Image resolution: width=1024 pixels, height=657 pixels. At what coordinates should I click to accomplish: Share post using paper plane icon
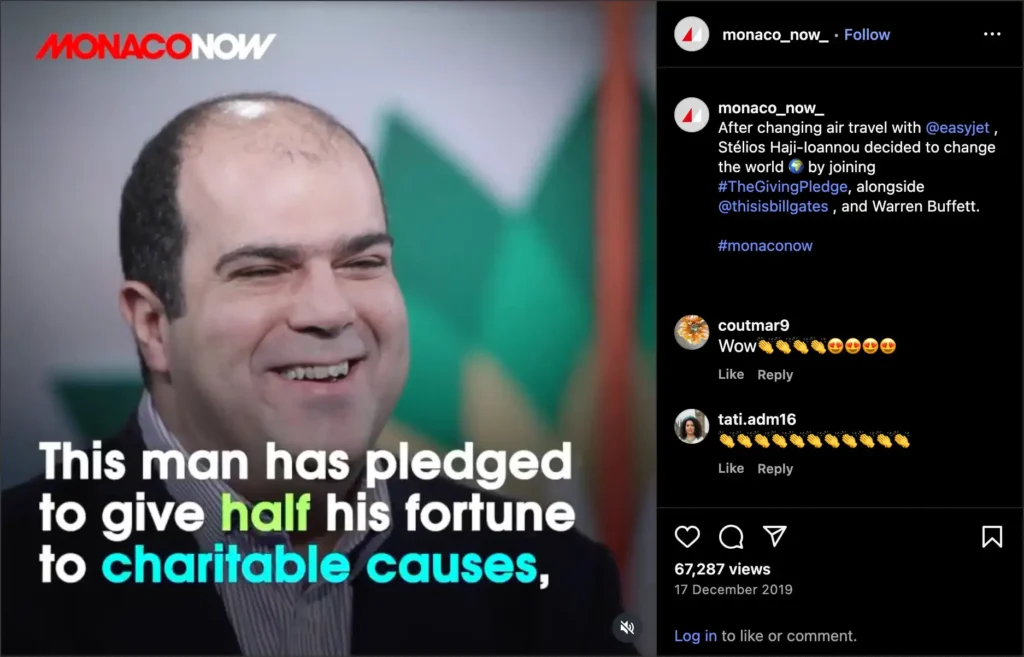coord(775,536)
